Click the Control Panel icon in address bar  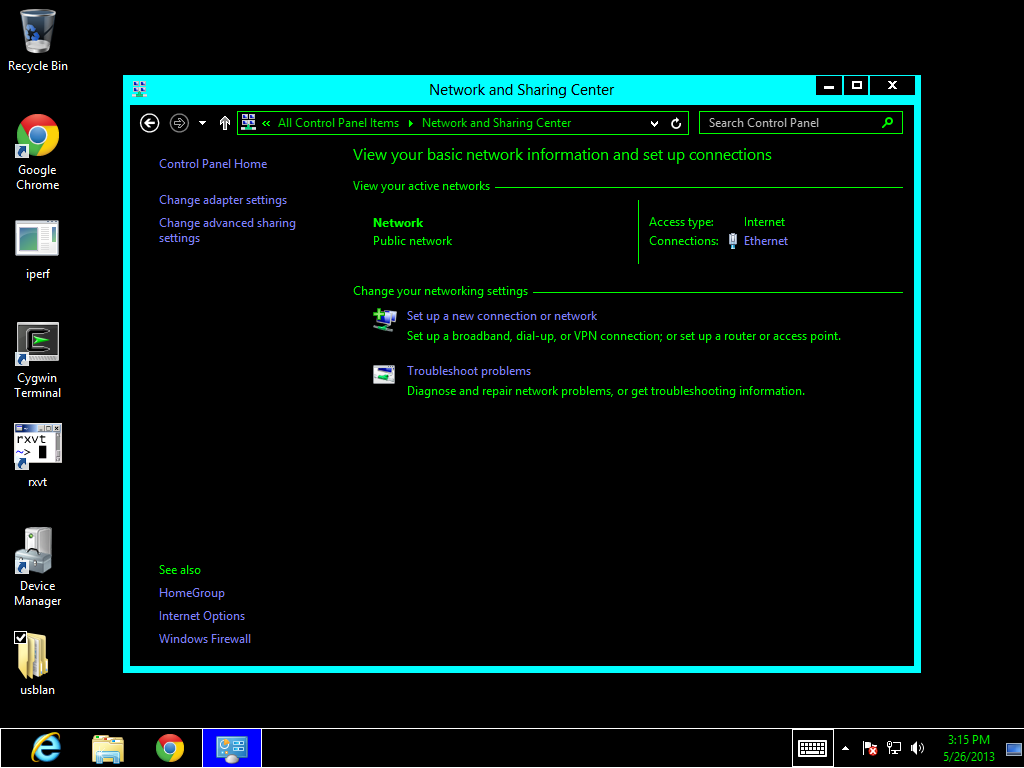click(x=248, y=122)
